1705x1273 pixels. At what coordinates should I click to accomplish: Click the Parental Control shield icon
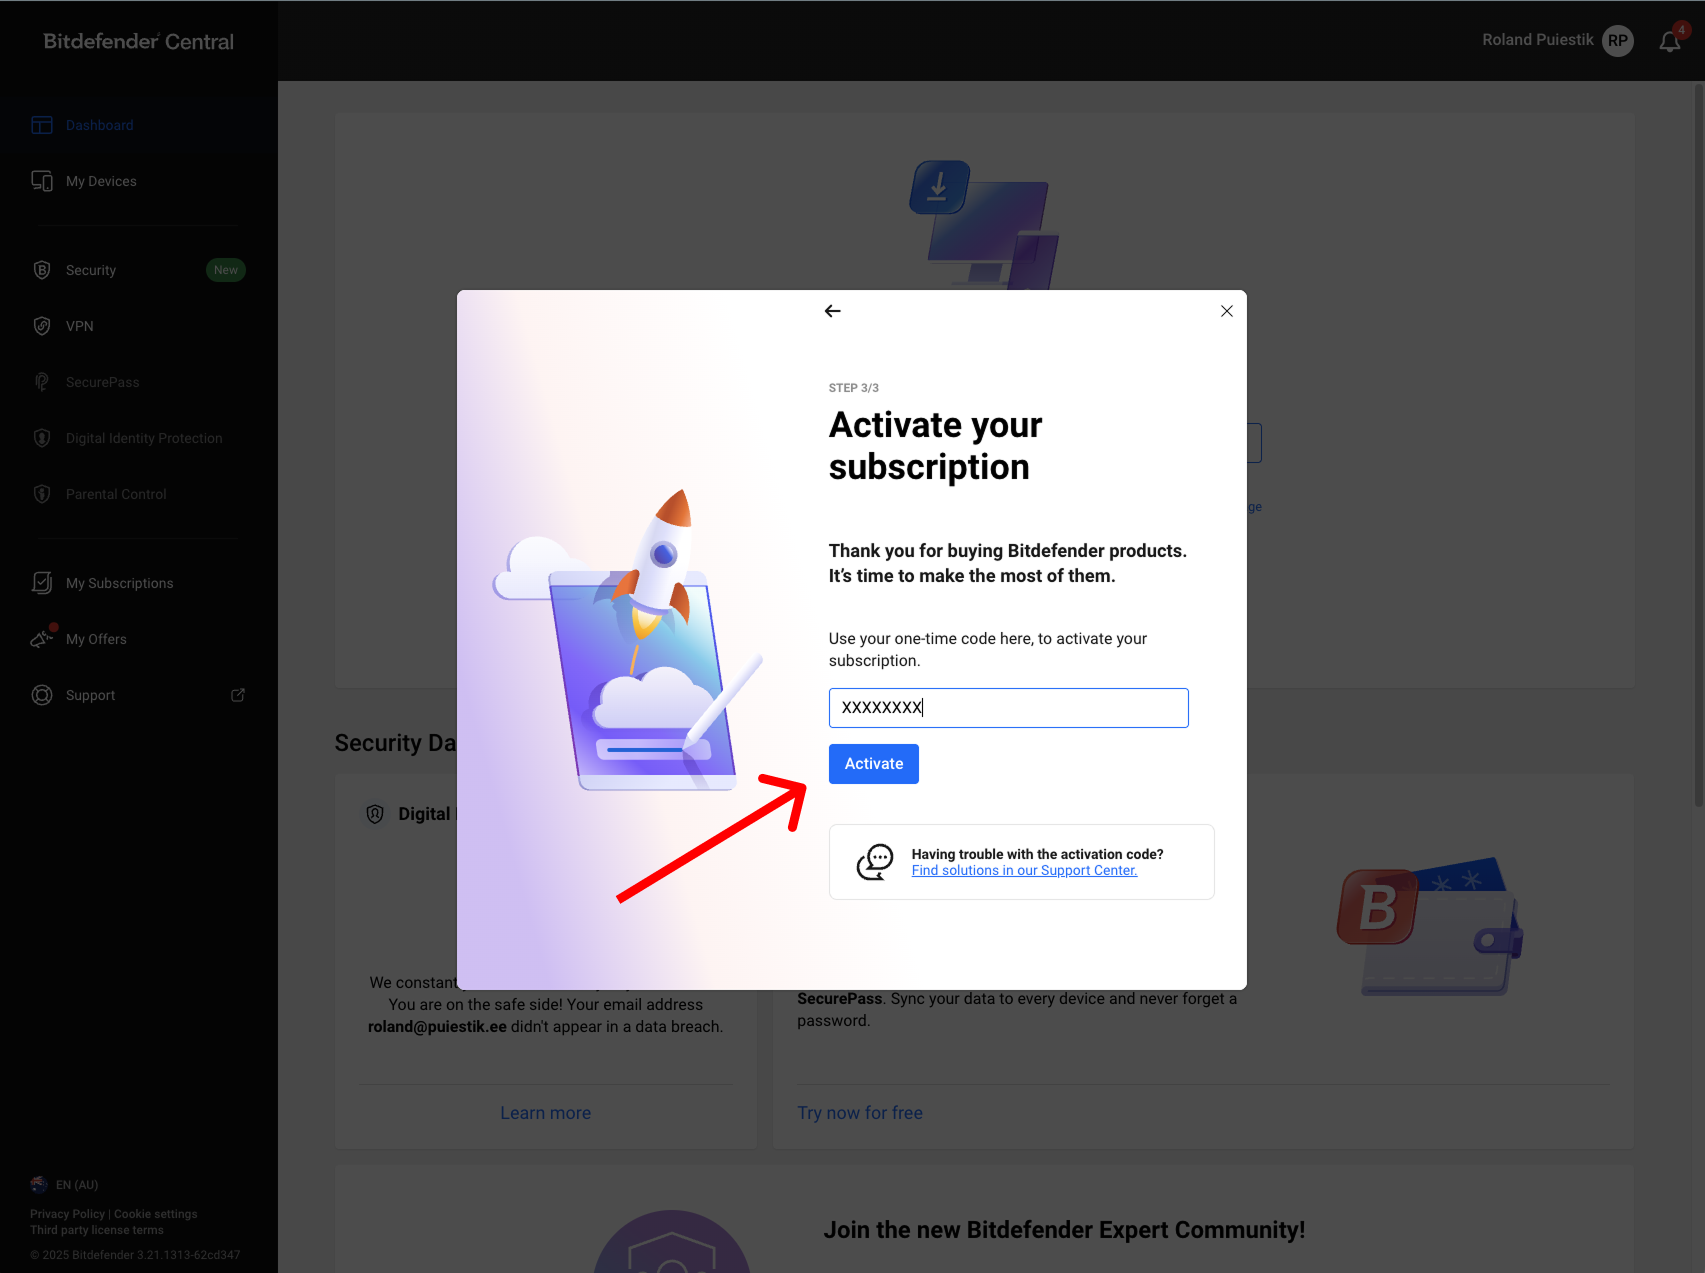42,494
